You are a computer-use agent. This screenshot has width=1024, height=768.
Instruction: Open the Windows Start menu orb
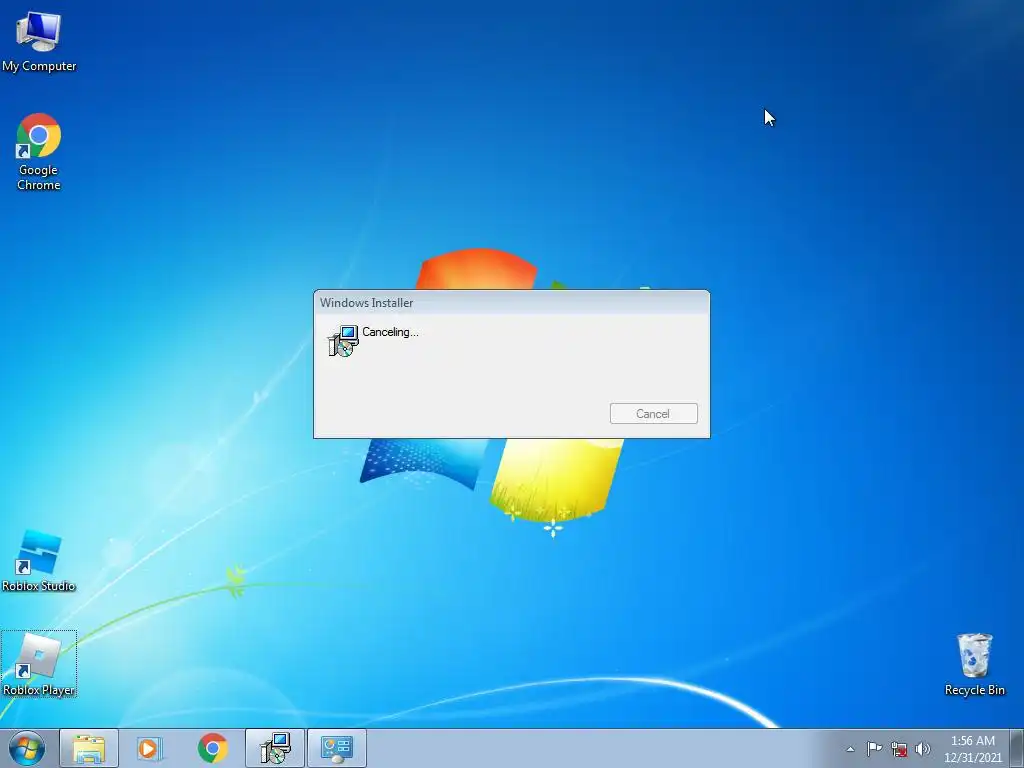click(x=27, y=748)
